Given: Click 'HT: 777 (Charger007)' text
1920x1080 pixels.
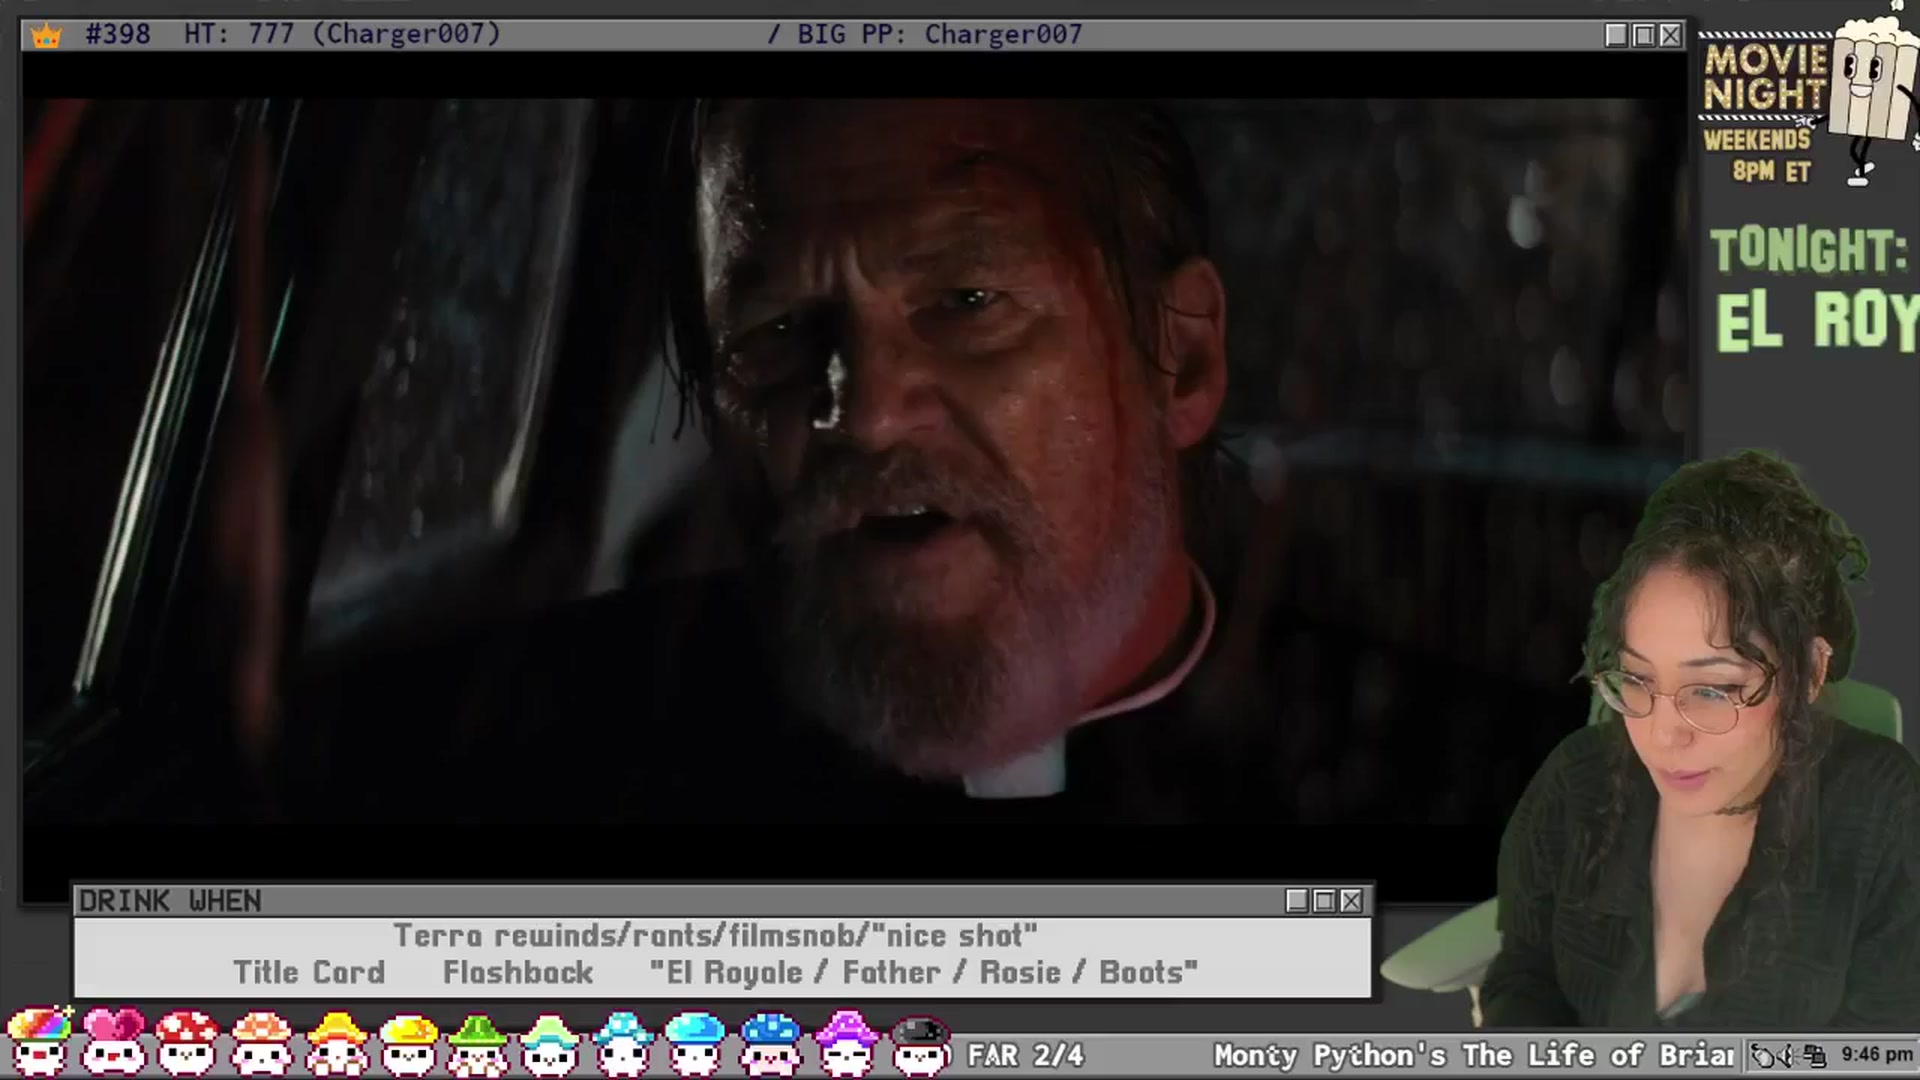Looking at the screenshot, I should click(x=342, y=34).
